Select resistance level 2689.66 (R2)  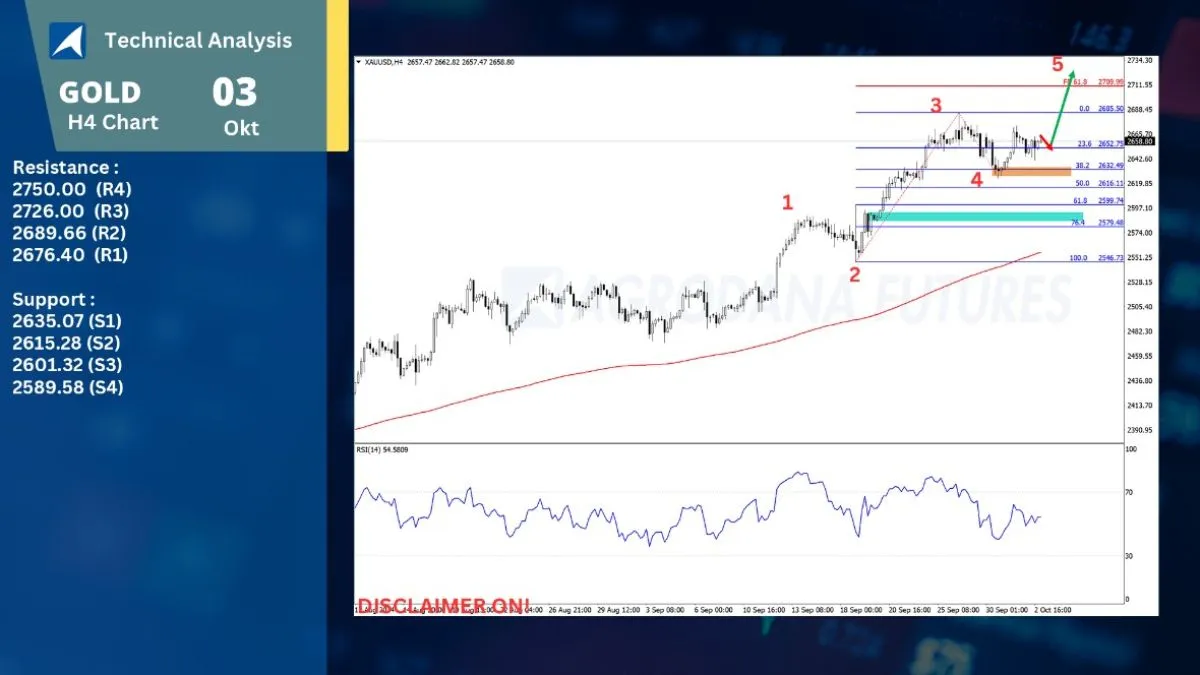(x=69, y=233)
